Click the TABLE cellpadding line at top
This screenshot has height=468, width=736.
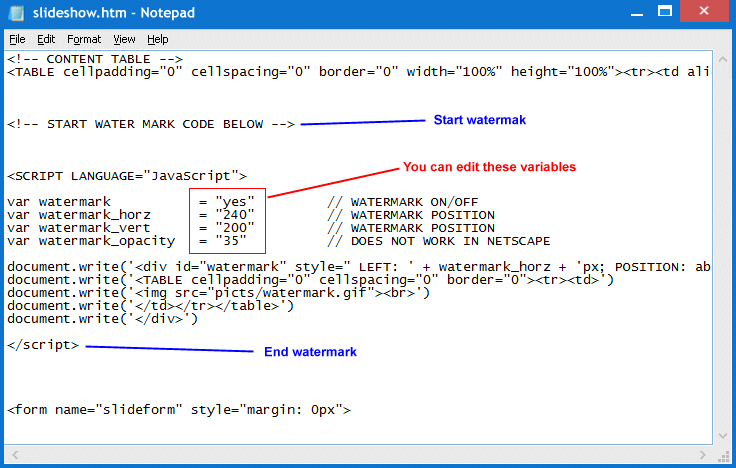click(359, 72)
